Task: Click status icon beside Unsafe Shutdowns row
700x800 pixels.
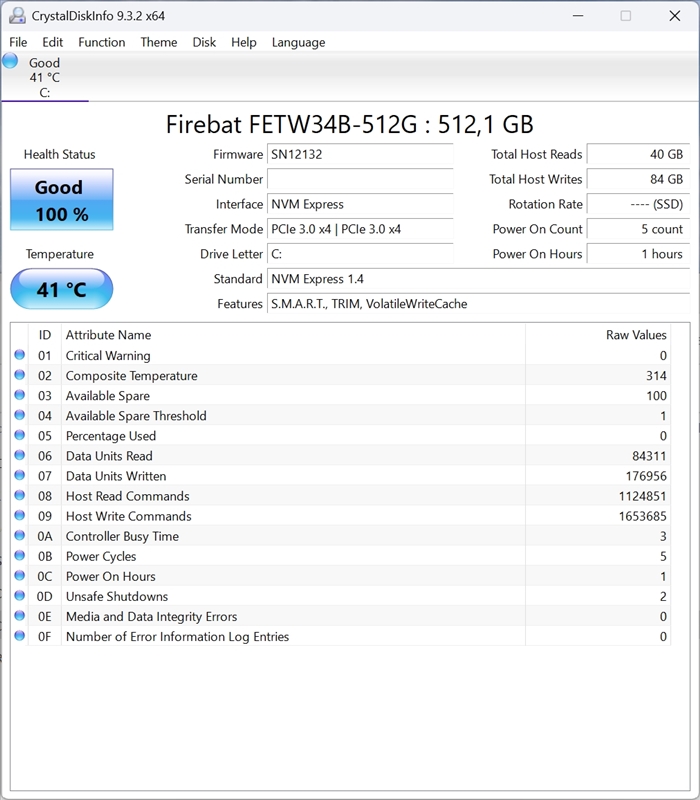Action: (20, 596)
